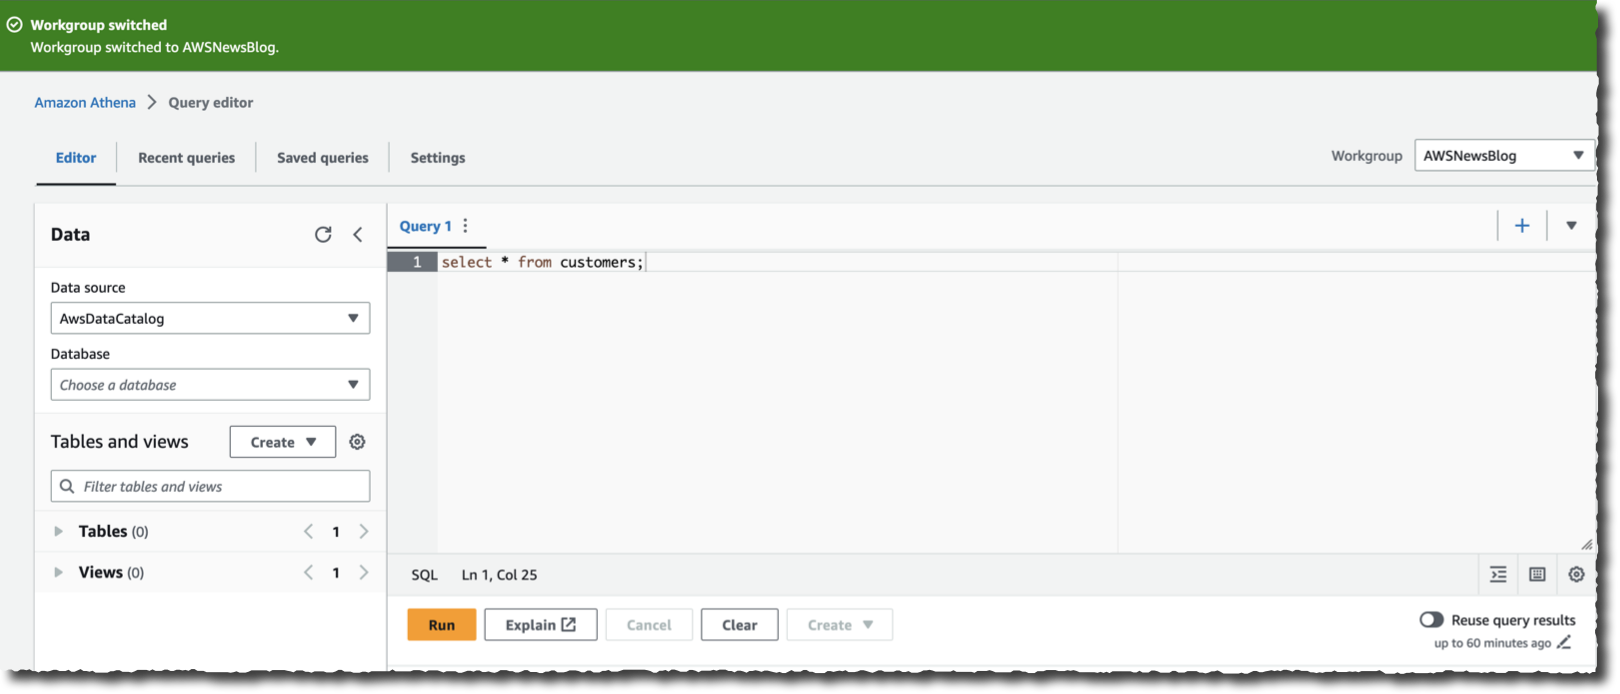The width and height of the screenshot is (1620, 694).
Task: Click in Filter tables and views field
Action: tap(210, 486)
